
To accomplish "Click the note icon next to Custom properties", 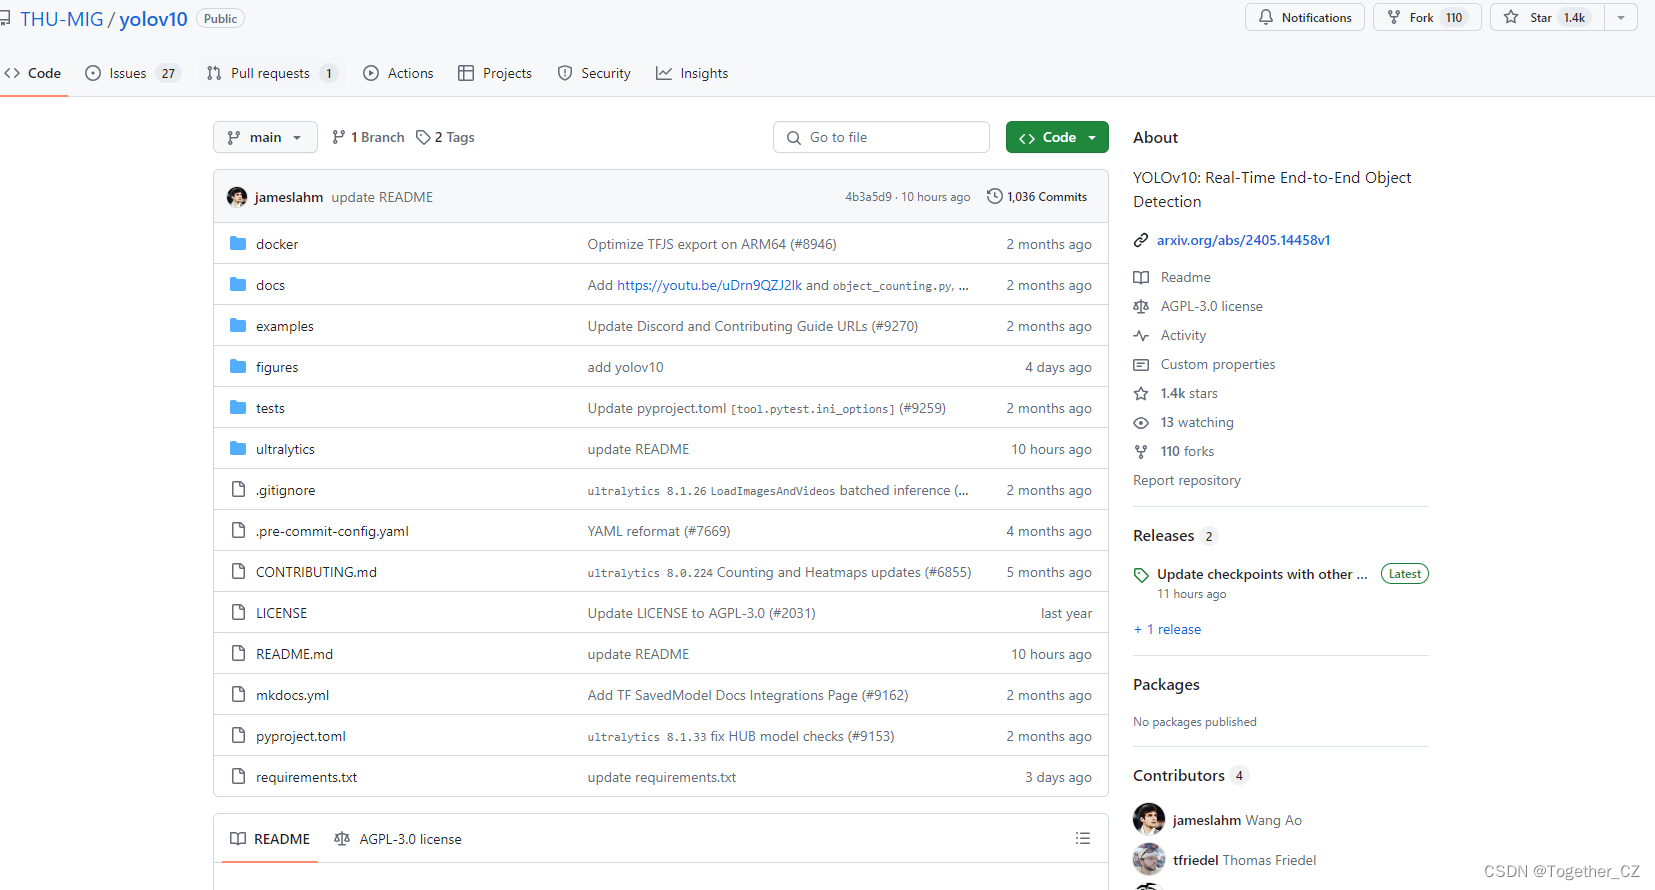I will pos(1141,364).
